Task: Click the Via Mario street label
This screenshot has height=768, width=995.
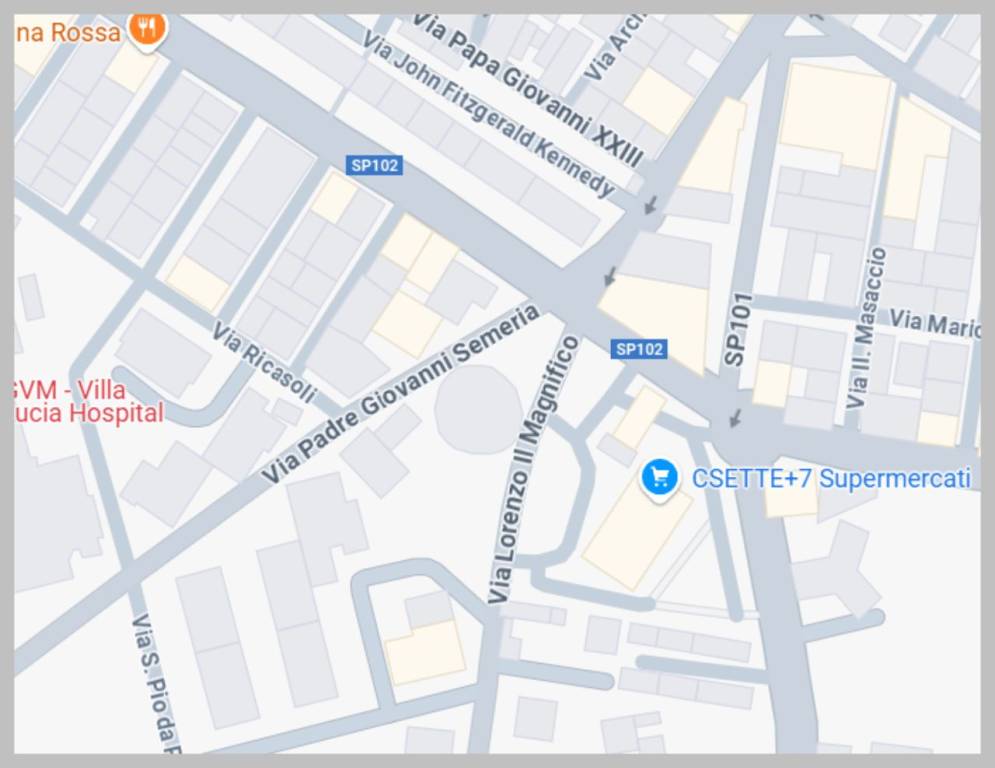Action: [x=935, y=324]
